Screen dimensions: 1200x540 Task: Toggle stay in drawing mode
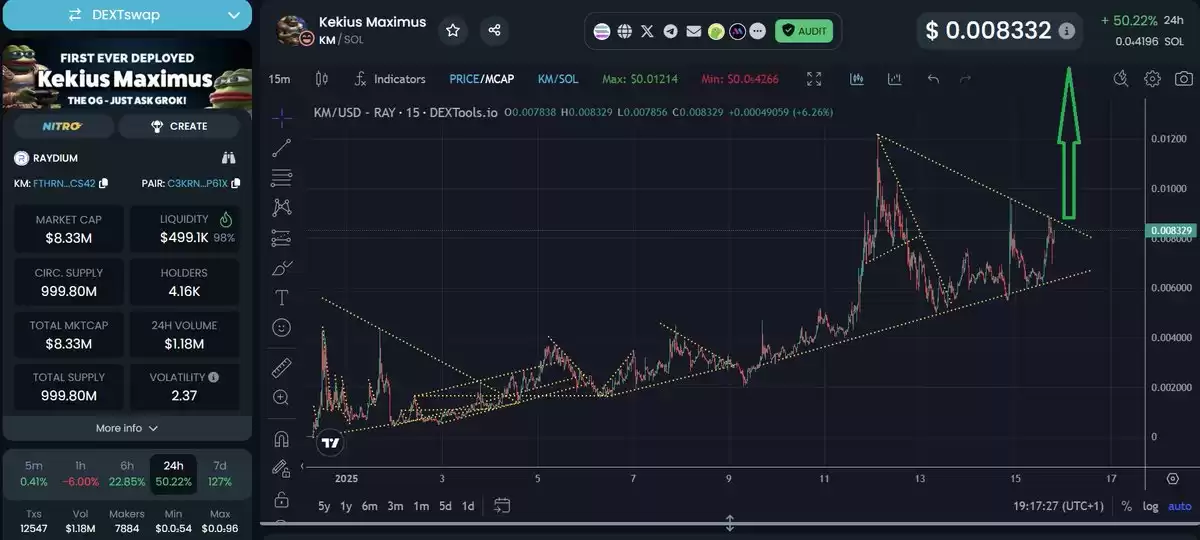click(x=282, y=468)
